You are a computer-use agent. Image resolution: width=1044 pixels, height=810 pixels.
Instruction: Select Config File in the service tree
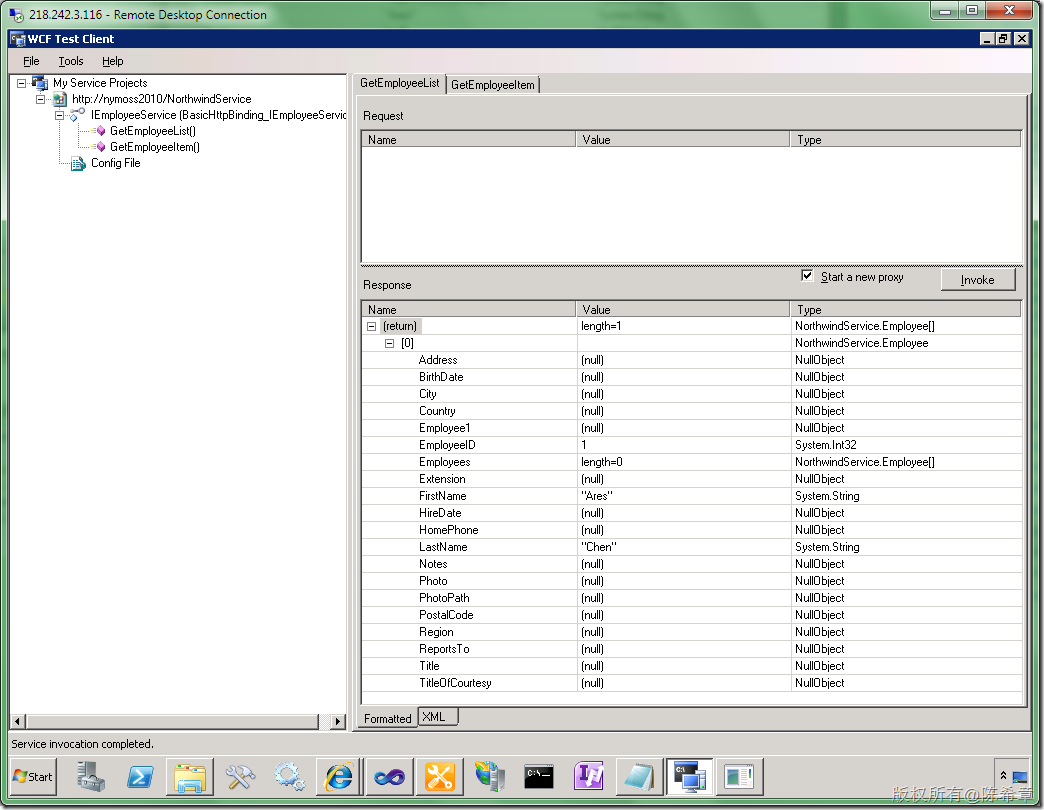pyautogui.click(x=116, y=163)
